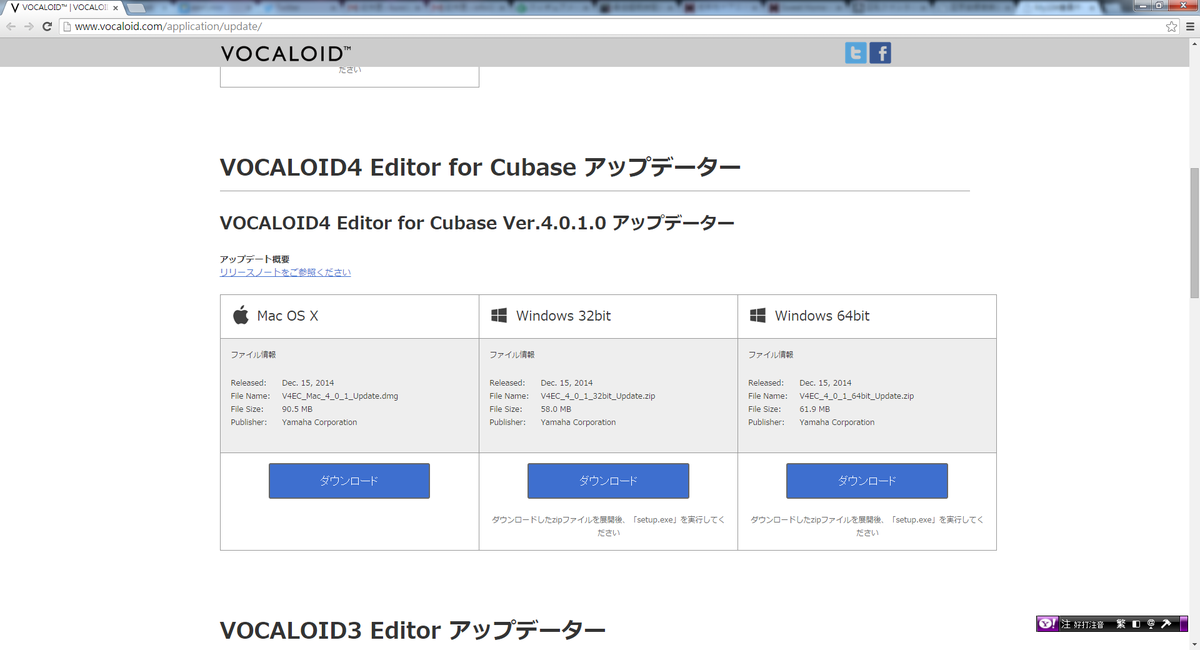Viewport: 1200px width, 650px height.
Task: Click the VOCALOID logo in header
Action: (x=286, y=53)
